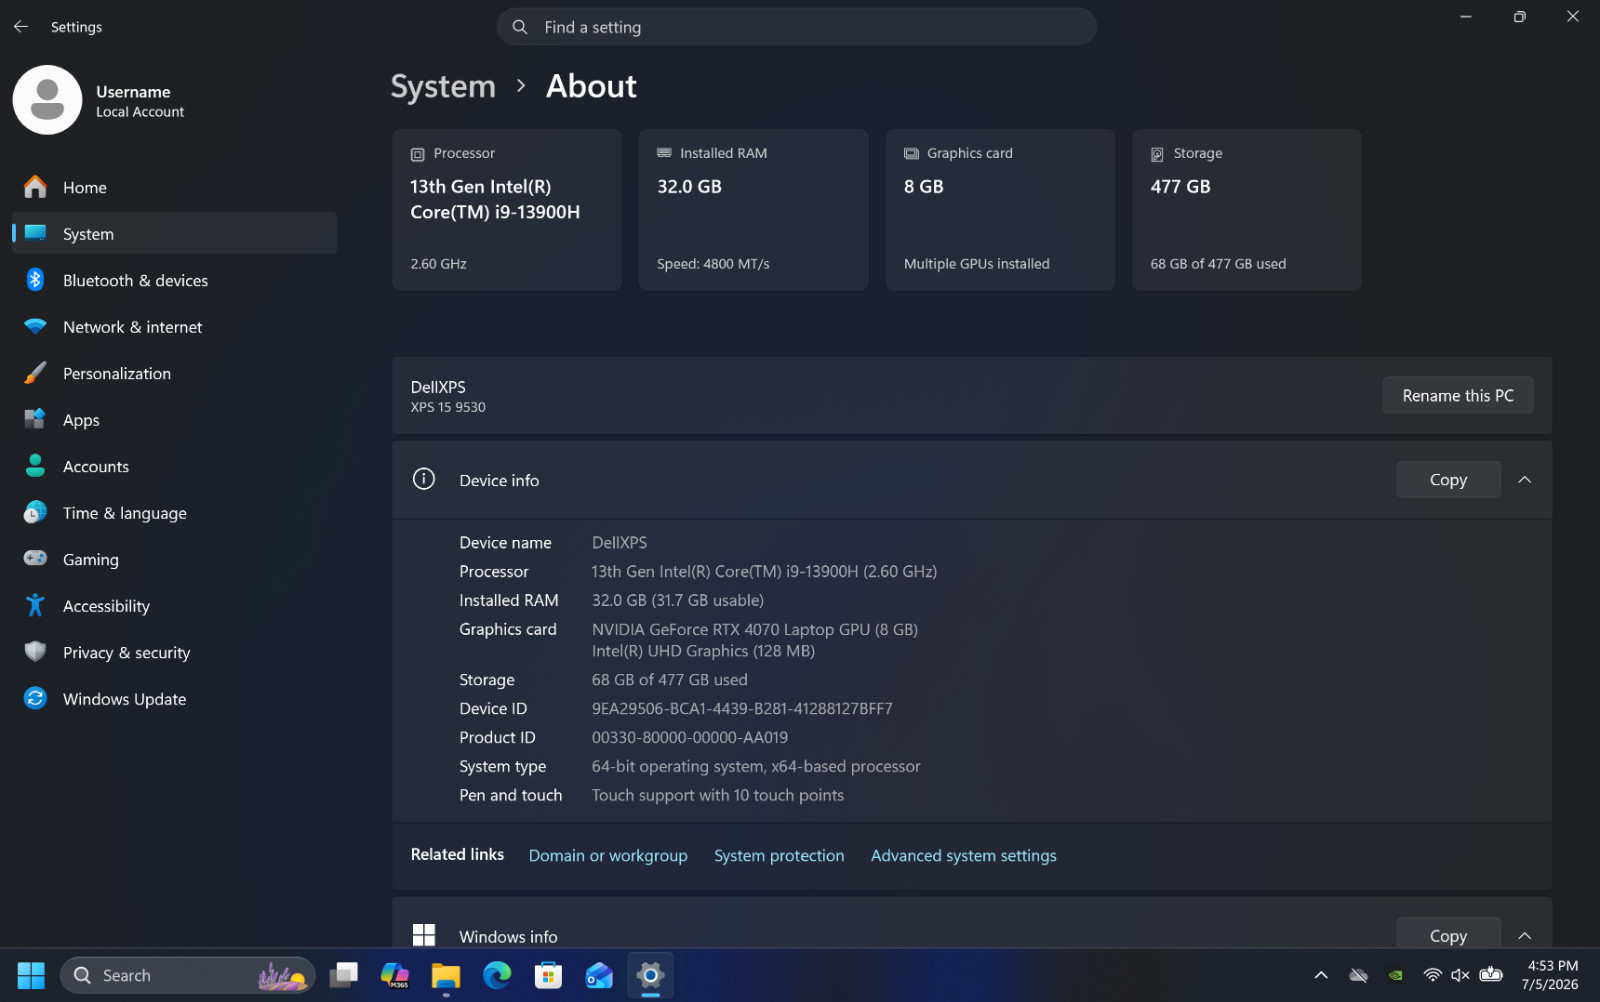Open the Windows Start menu
Screen dimensions: 1600x1002
click(31, 975)
